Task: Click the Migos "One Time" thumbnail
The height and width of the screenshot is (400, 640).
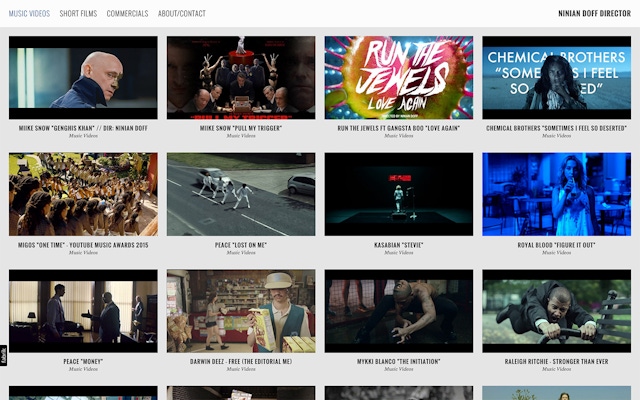Action: click(x=83, y=194)
